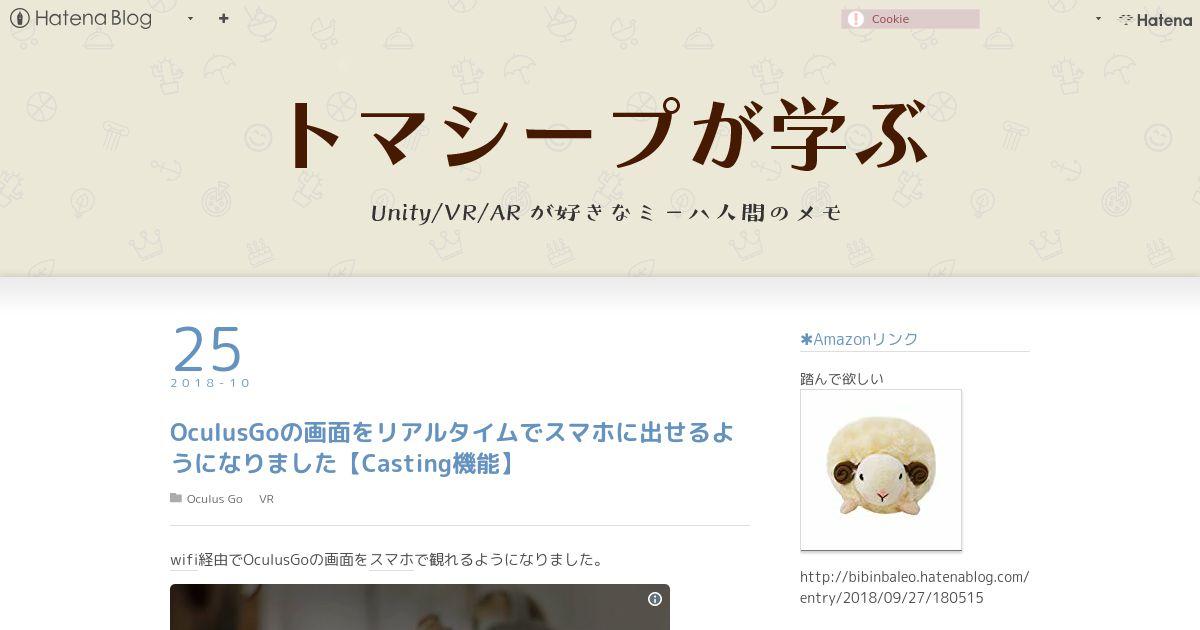The image size is (1200, 630).
Task: Expand the dropdown arrow left of Hatena logo
Action: tap(1098, 19)
